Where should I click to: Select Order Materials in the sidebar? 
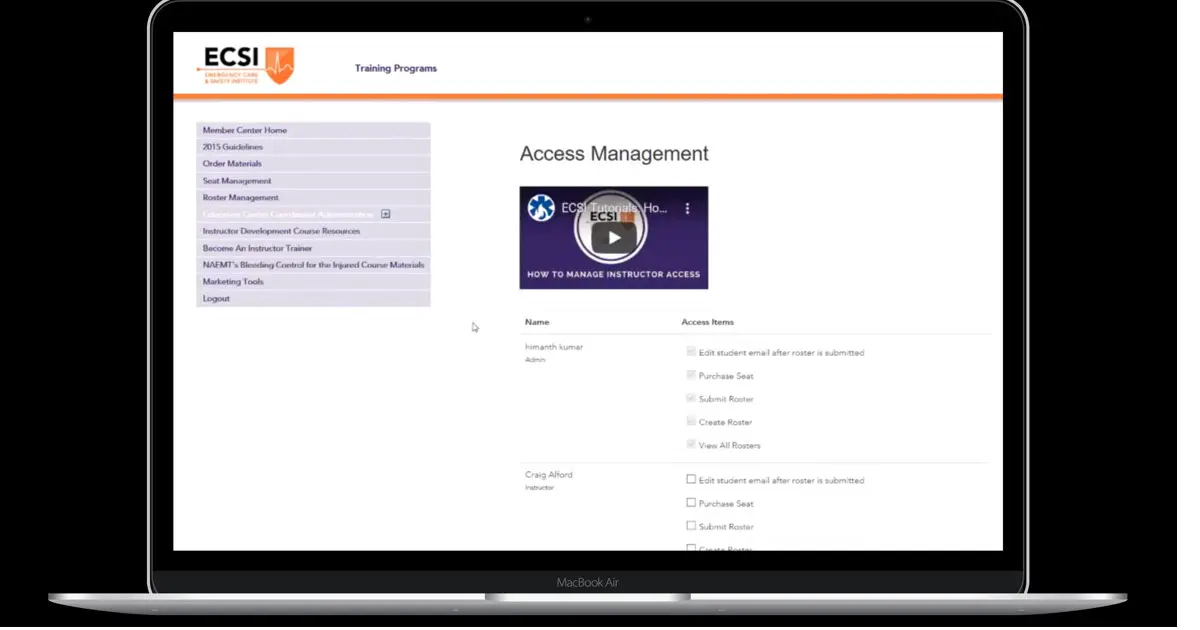232,164
